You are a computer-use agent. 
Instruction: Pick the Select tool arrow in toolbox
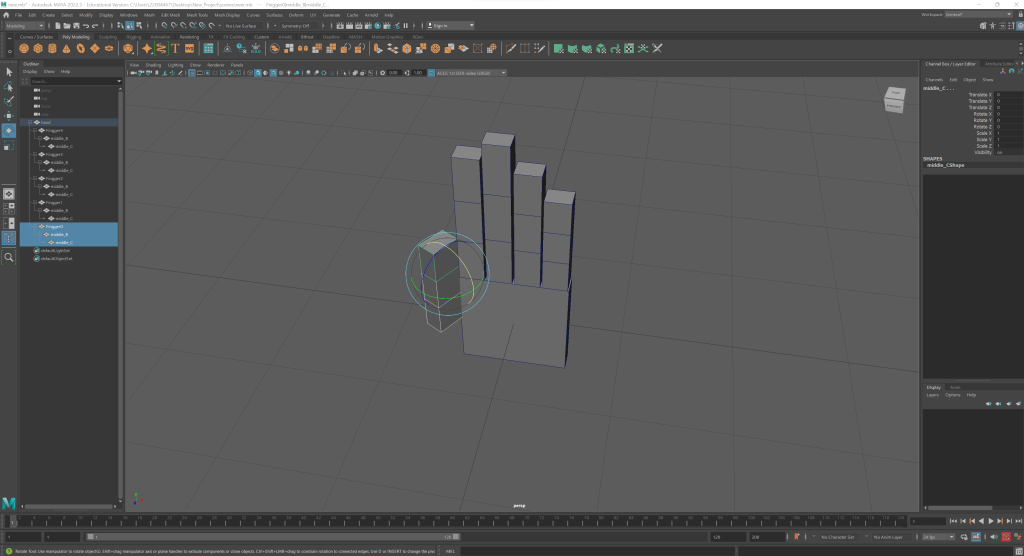pos(9,70)
